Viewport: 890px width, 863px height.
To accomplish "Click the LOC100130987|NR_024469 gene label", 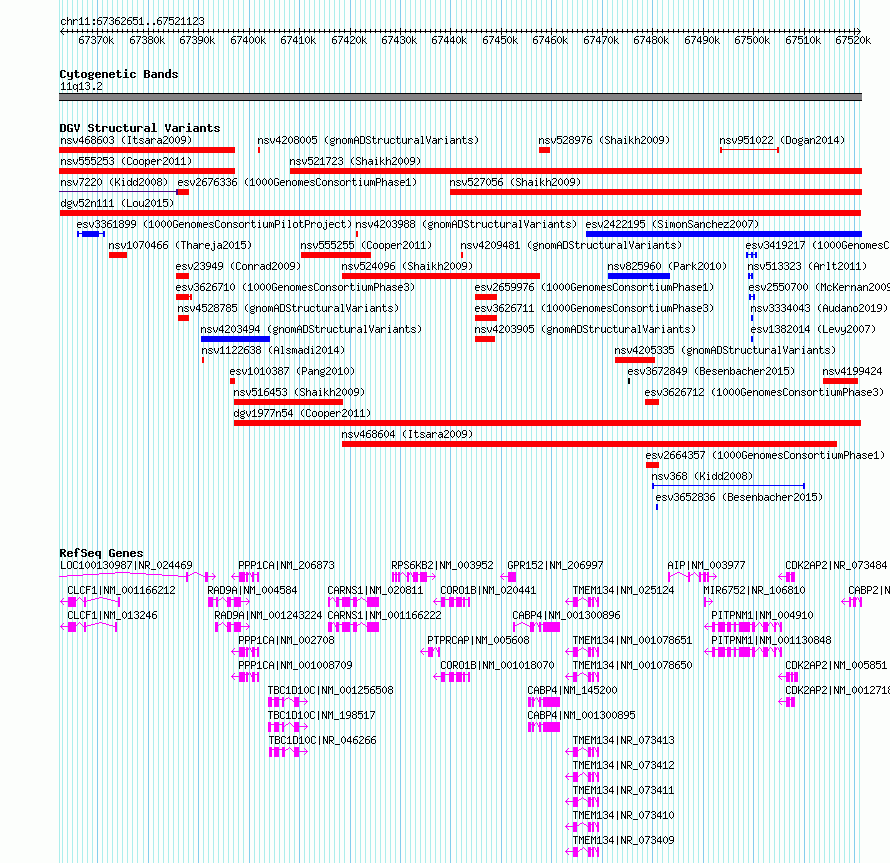I will tap(126, 565).
